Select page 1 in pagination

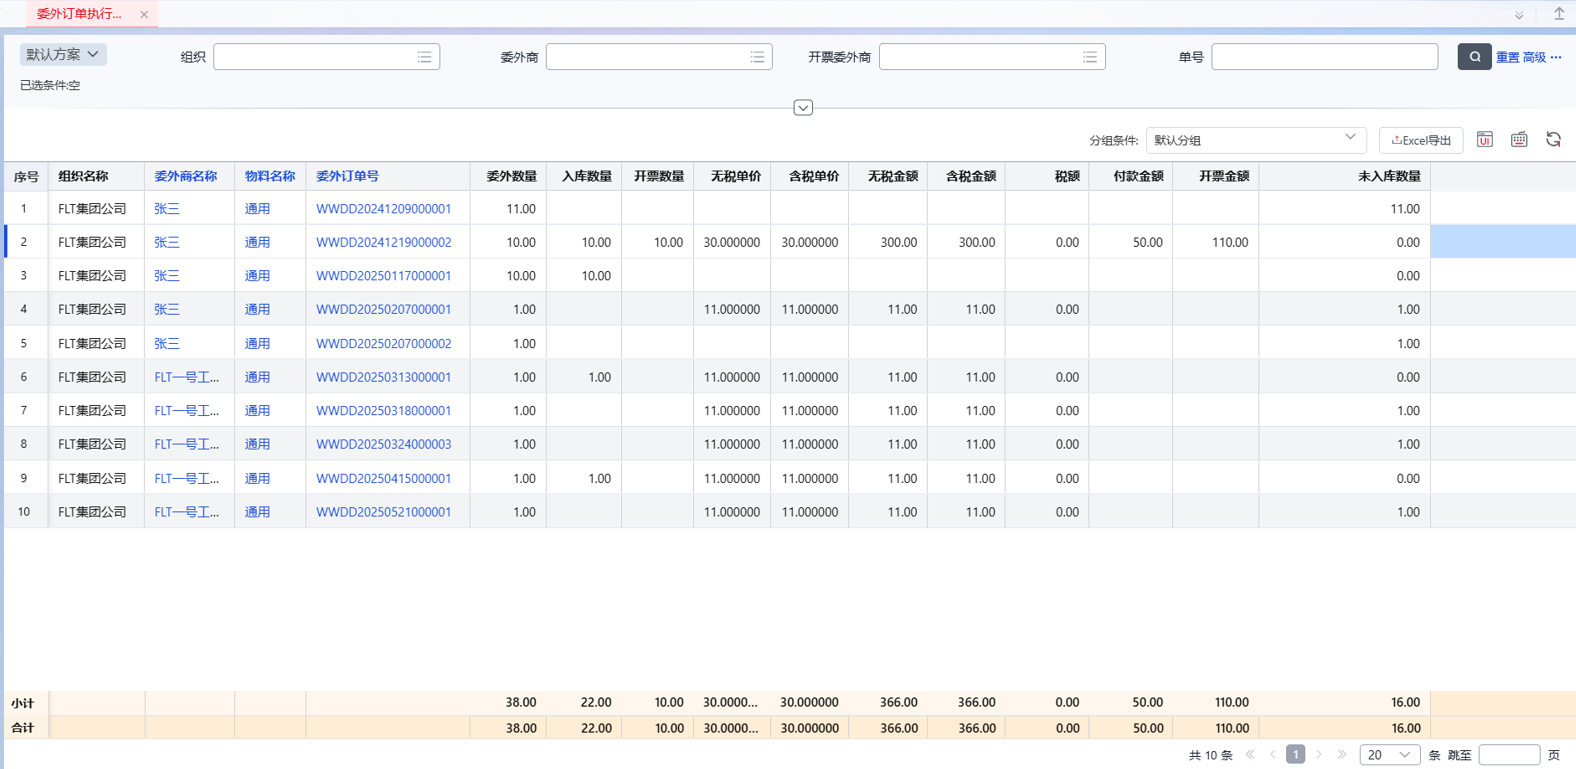point(1295,755)
